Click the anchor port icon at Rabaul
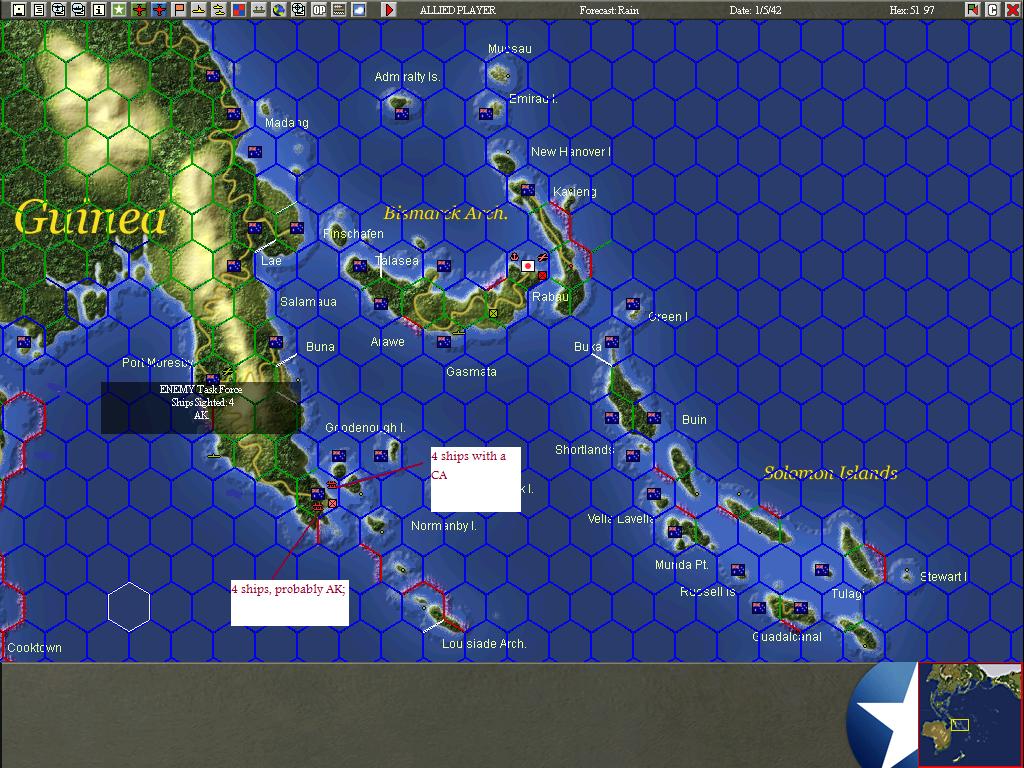Viewport: 1024px width, 768px height. [x=514, y=257]
